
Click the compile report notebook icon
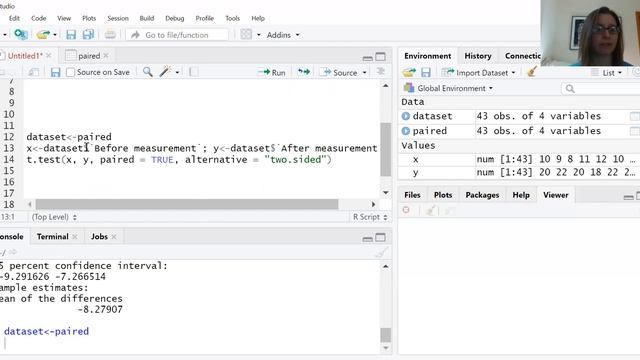pyautogui.click(x=194, y=72)
